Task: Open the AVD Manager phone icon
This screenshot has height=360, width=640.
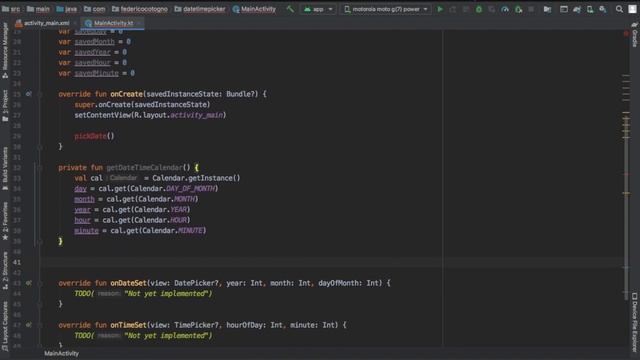Action: [x=590, y=9]
